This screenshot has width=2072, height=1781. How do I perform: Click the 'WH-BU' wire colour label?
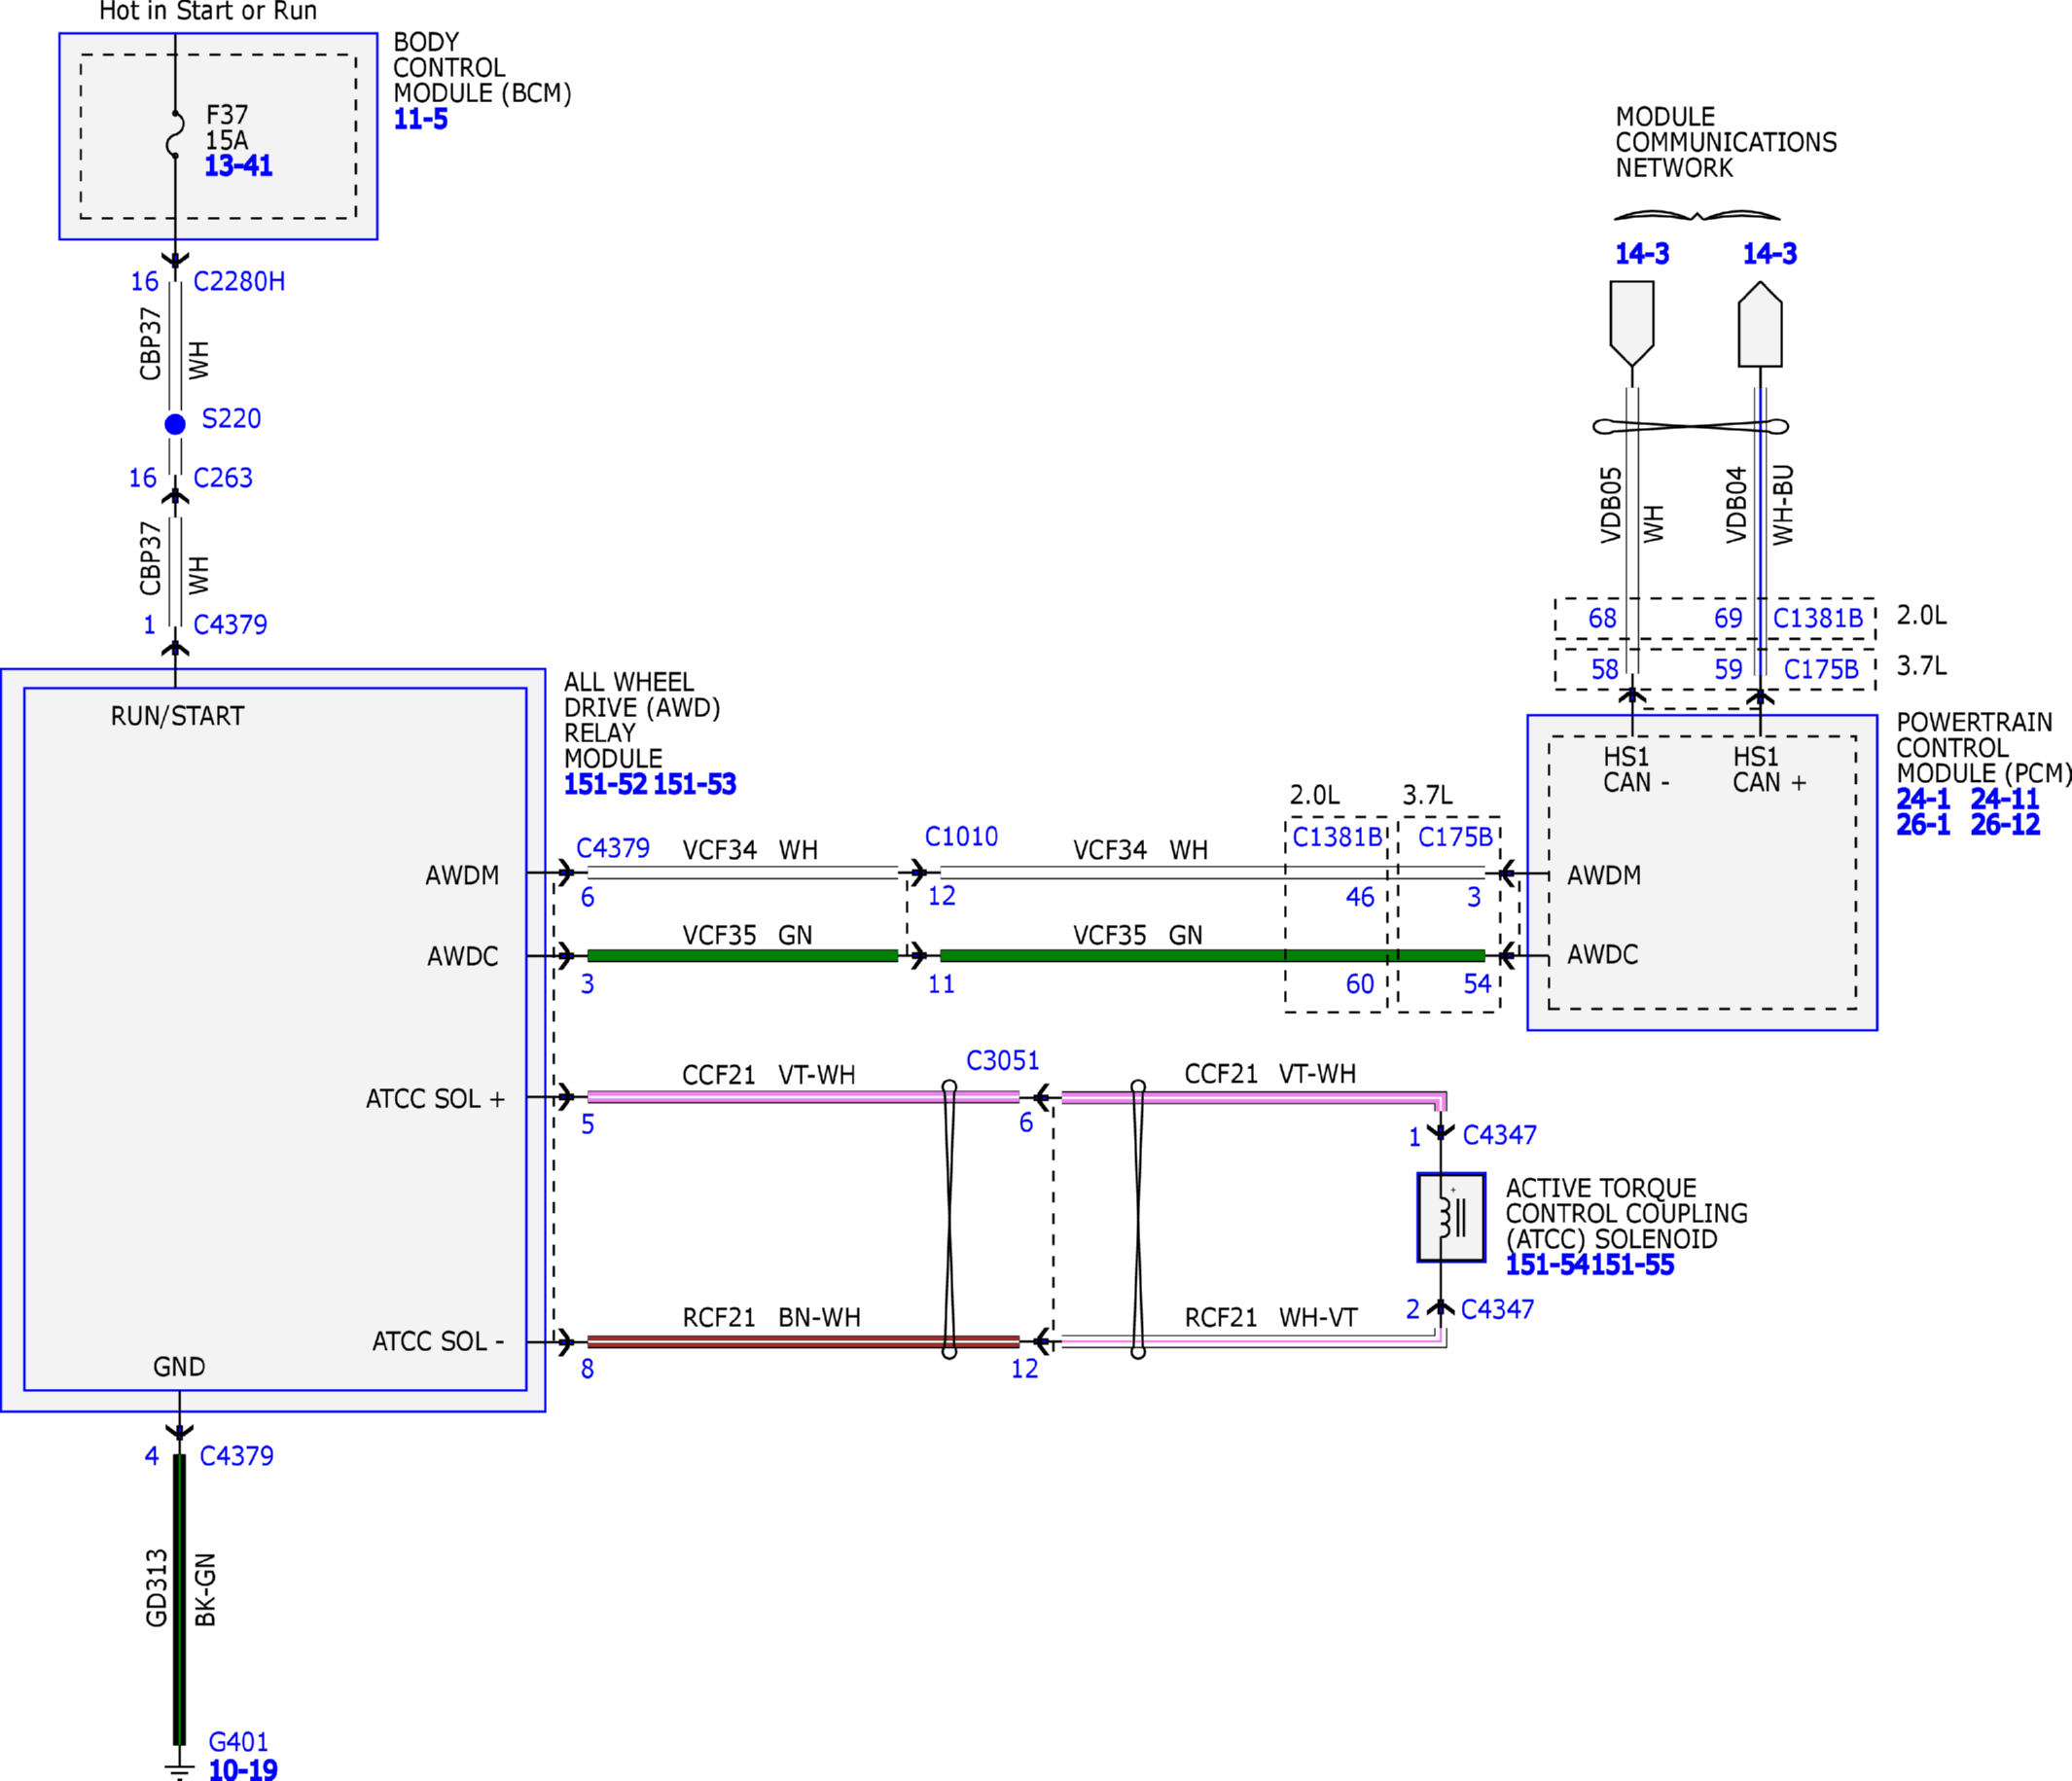[x=1783, y=505]
